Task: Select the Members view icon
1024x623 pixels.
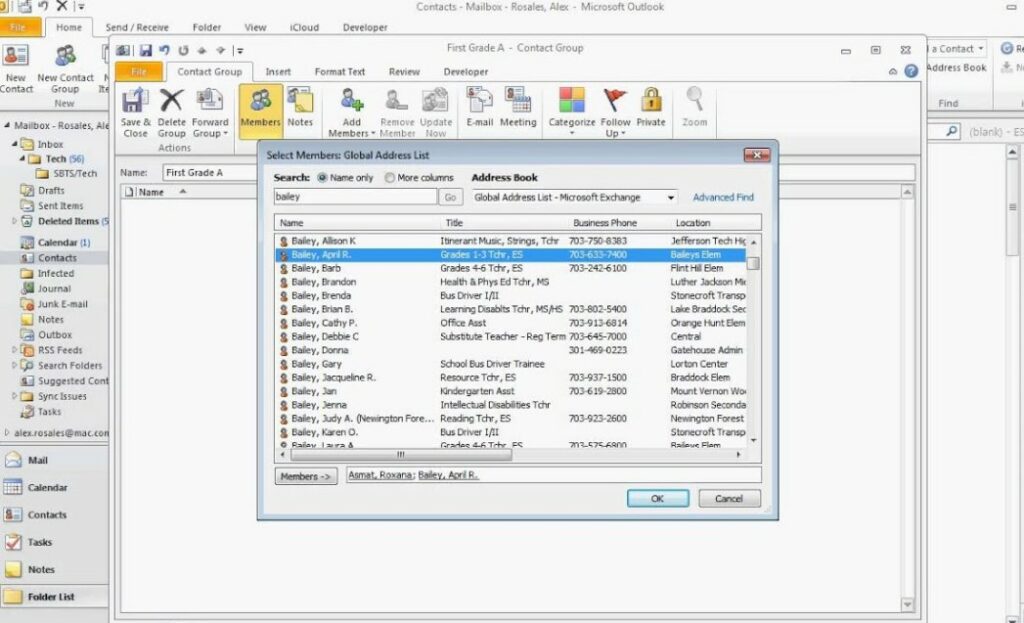Action: tap(260, 110)
